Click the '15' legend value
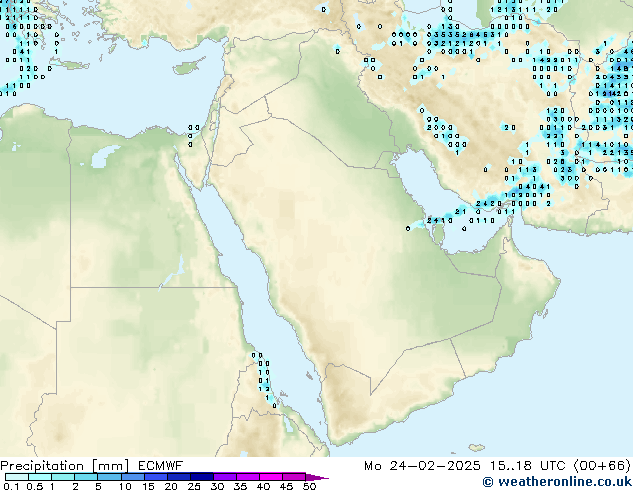The height and width of the screenshot is (490, 634). [x=148, y=486]
